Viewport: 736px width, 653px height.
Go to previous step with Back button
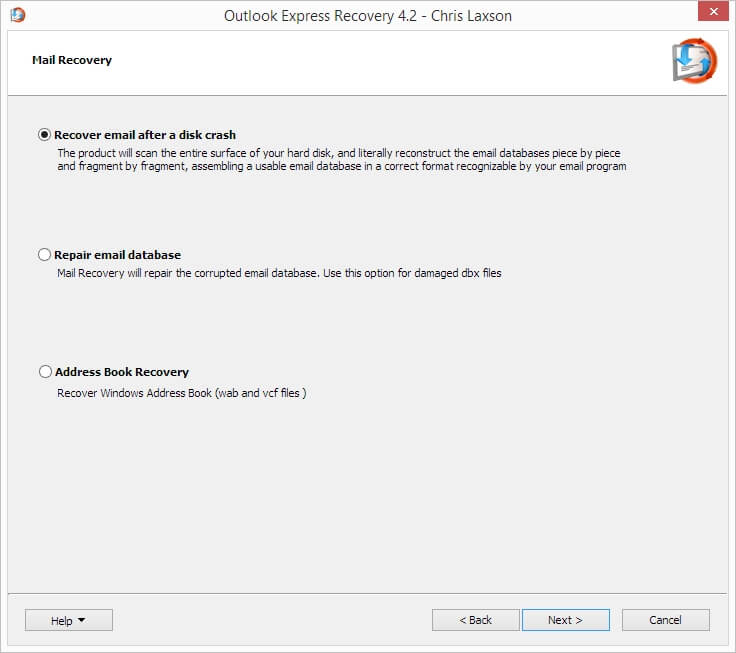(475, 620)
